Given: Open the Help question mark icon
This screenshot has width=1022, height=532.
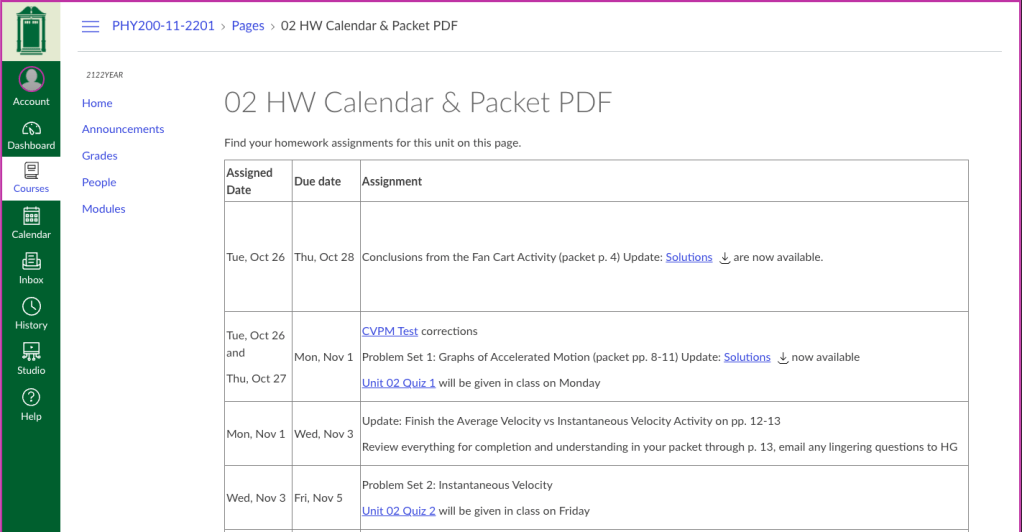Looking at the screenshot, I should [x=31, y=398].
